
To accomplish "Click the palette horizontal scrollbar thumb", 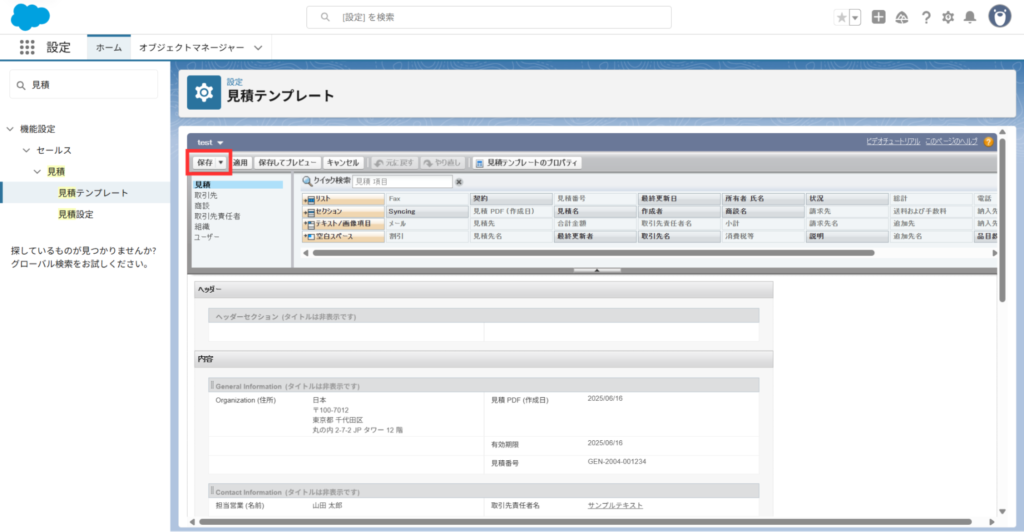I will (593, 253).
